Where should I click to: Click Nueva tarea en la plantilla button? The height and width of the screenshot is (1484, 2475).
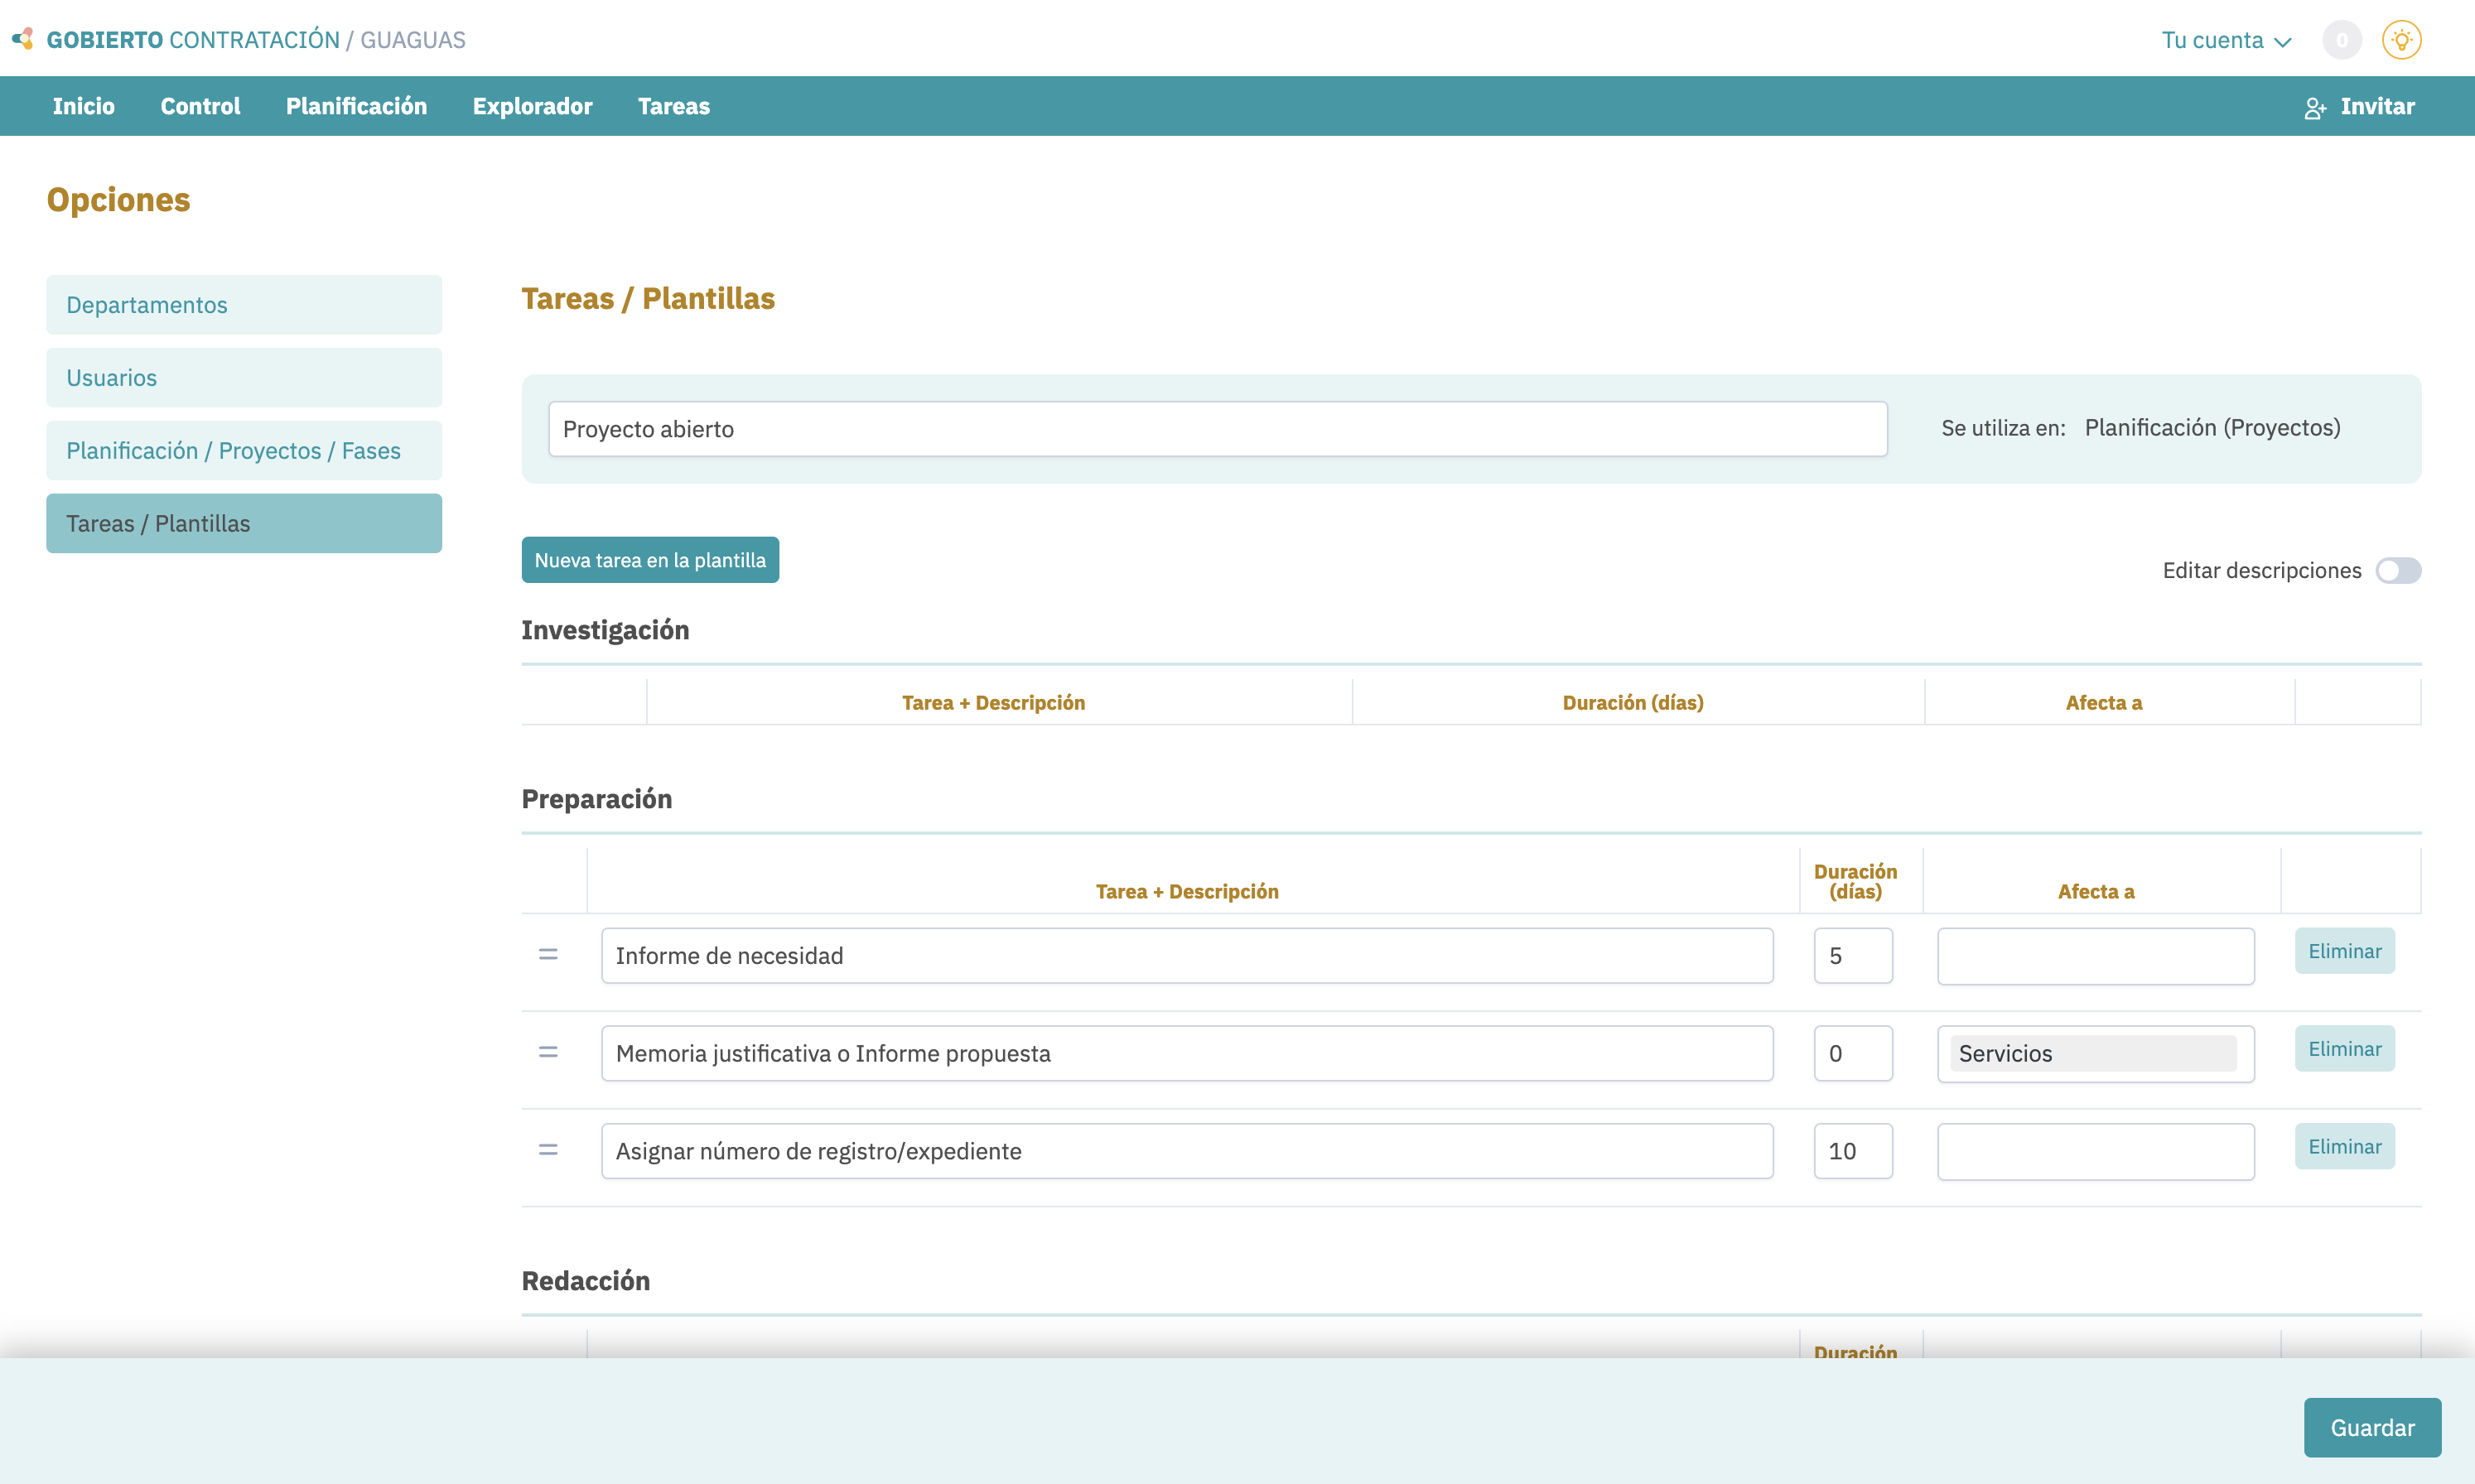click(x=650, y=560)
